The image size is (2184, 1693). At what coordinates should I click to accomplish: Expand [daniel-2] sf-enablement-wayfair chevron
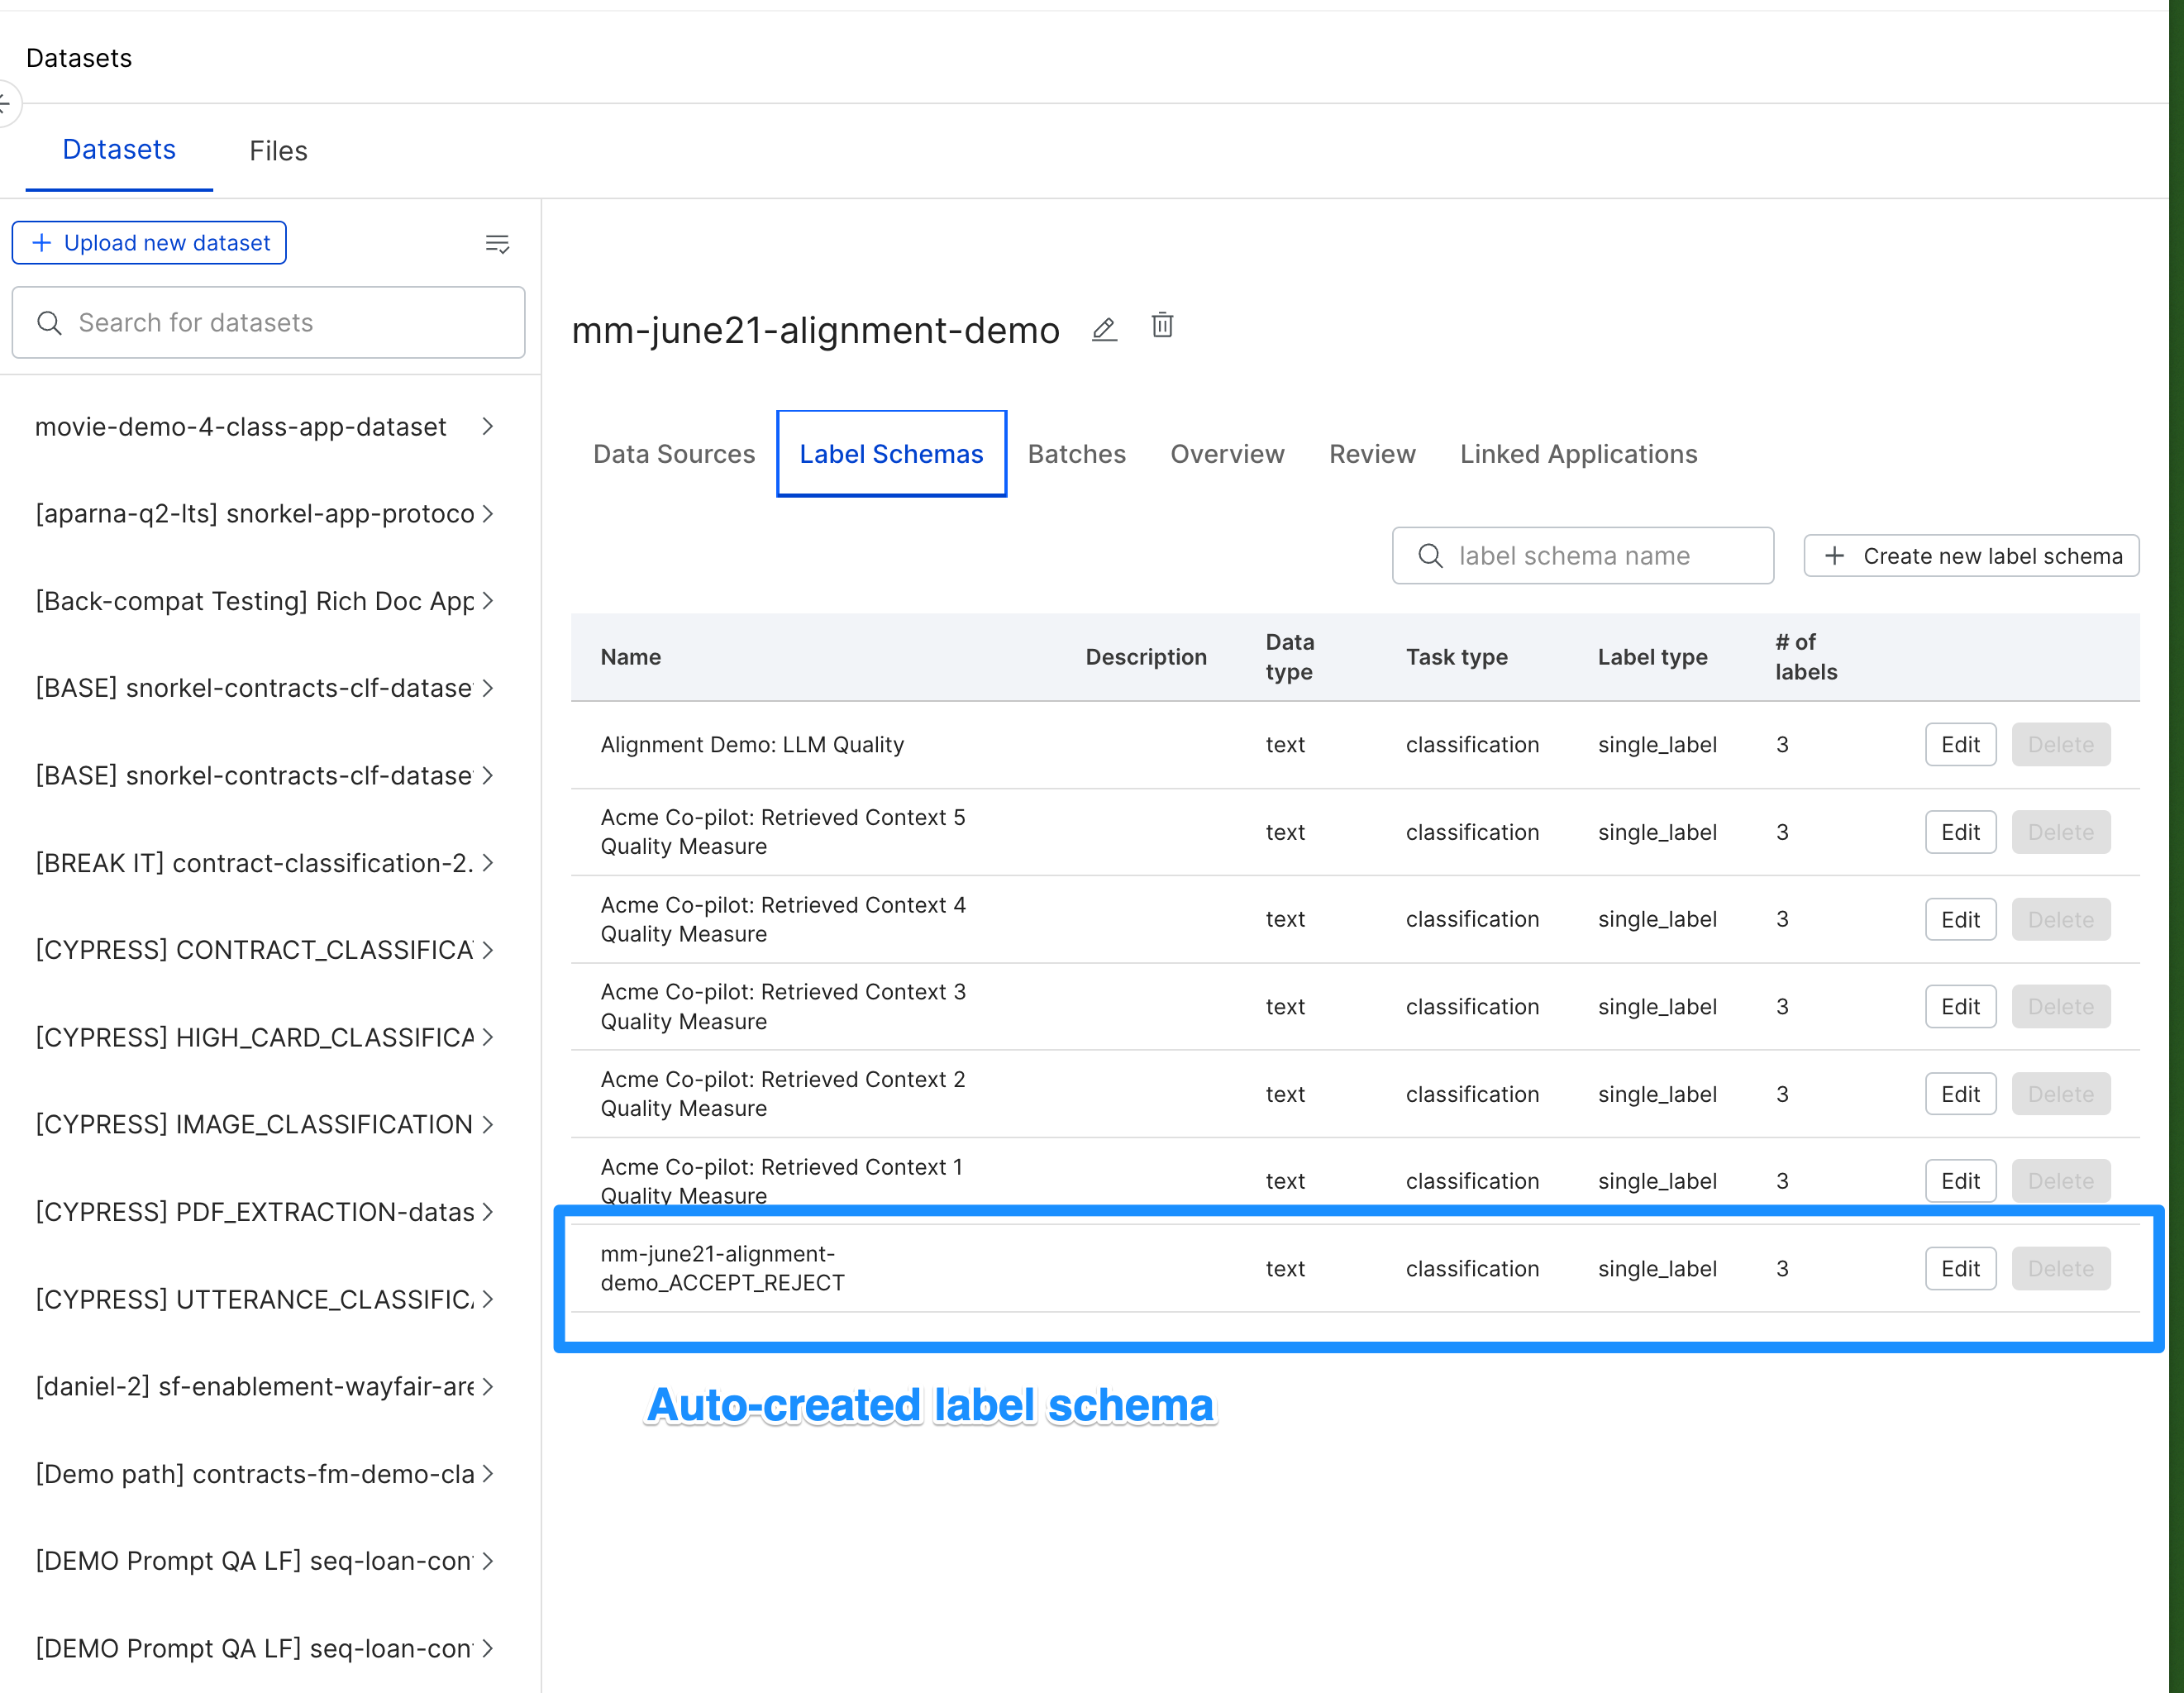click(487, 1386)
